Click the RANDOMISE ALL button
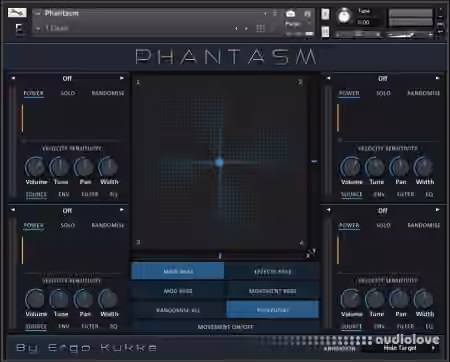 coord(178,310)
